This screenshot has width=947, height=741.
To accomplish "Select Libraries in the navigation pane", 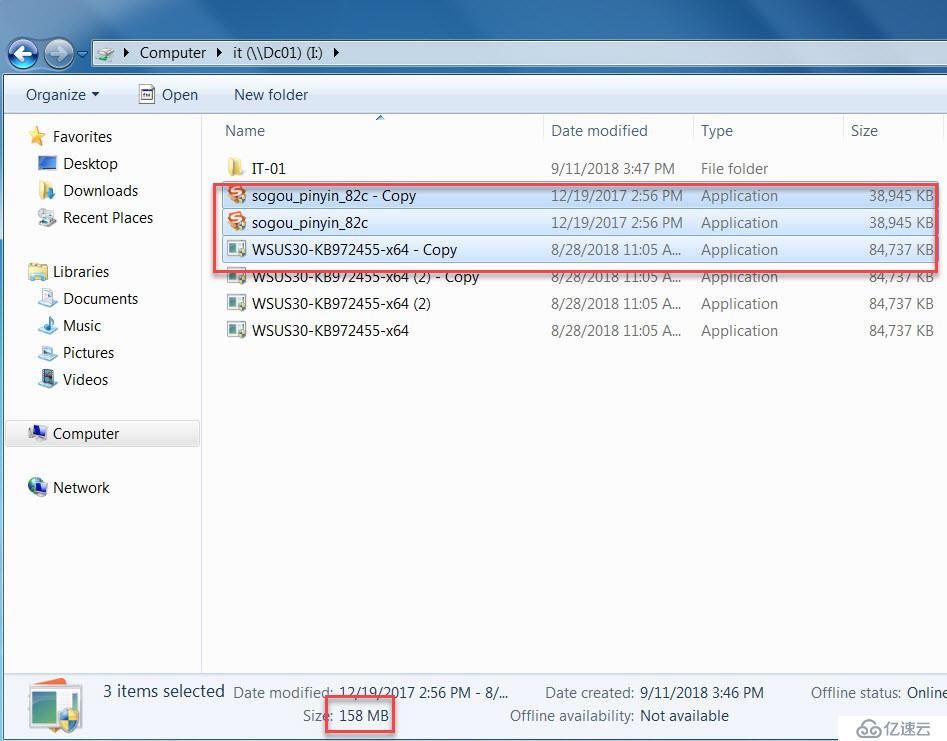I will click(x=81, y=272).
